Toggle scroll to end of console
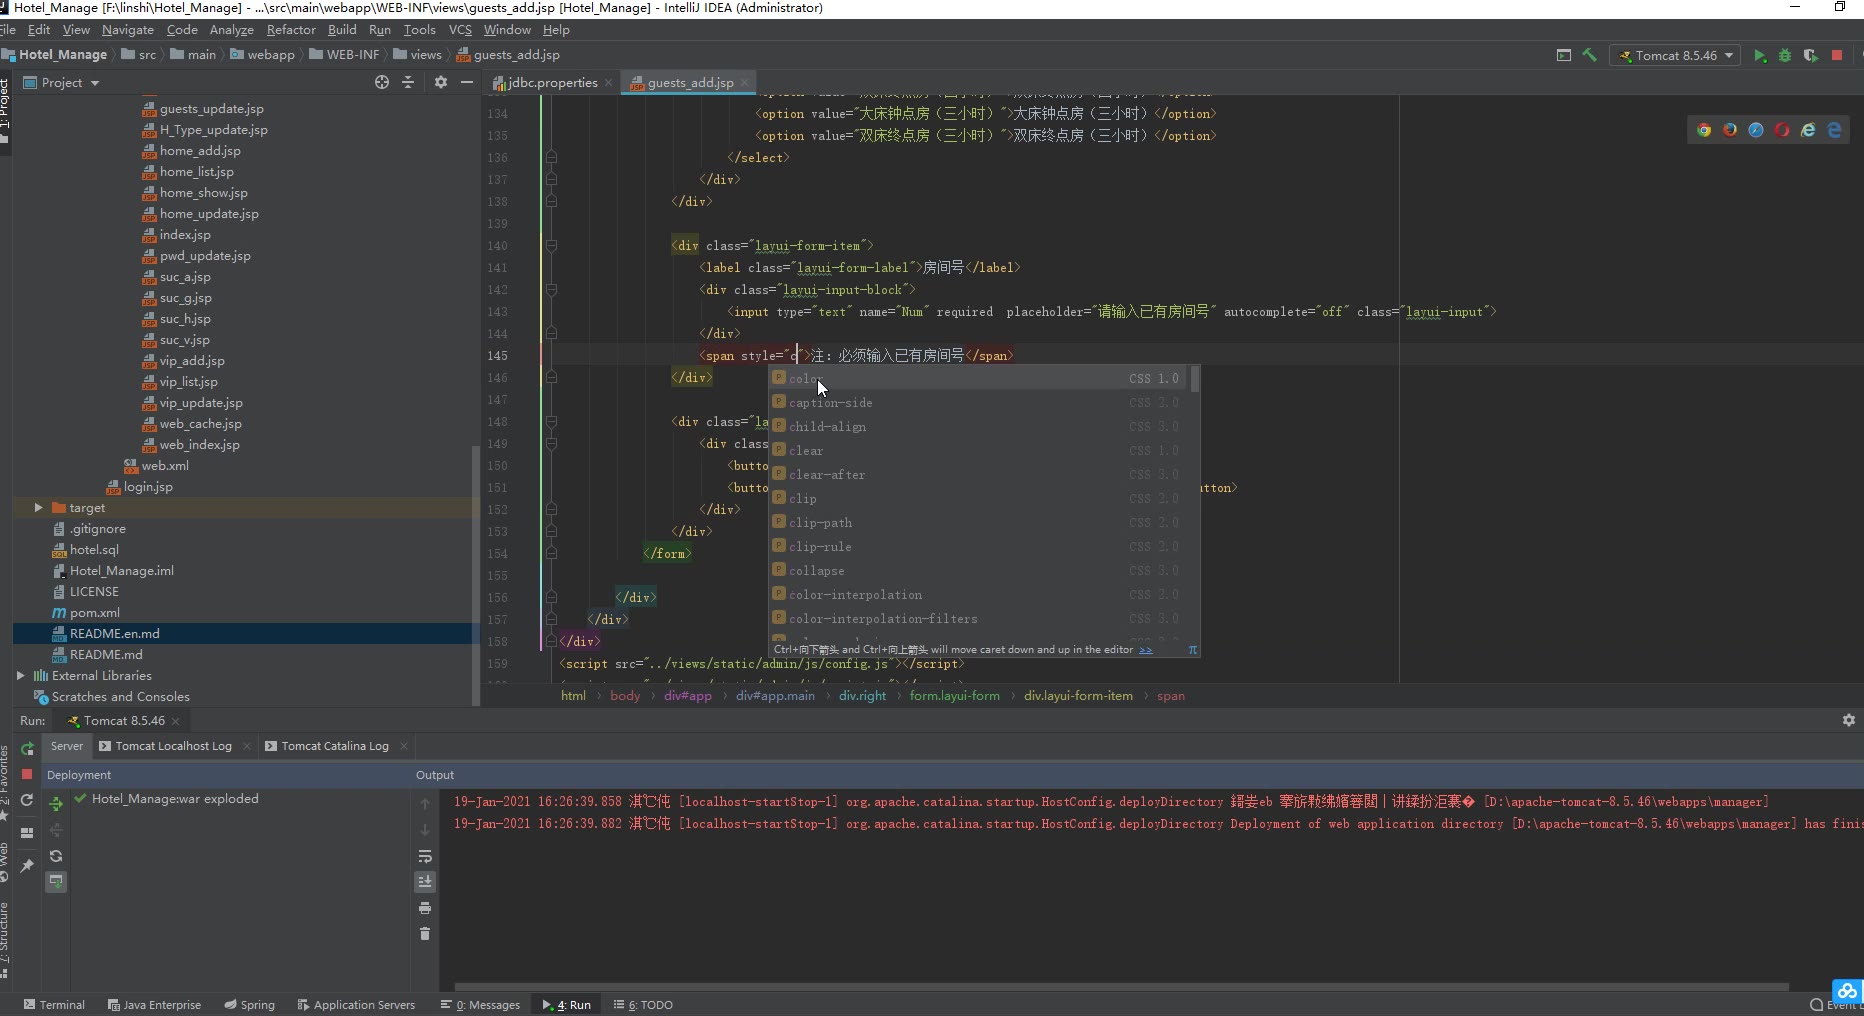The width and height of the screenshot is (1864, 1016). click(425, 882)
